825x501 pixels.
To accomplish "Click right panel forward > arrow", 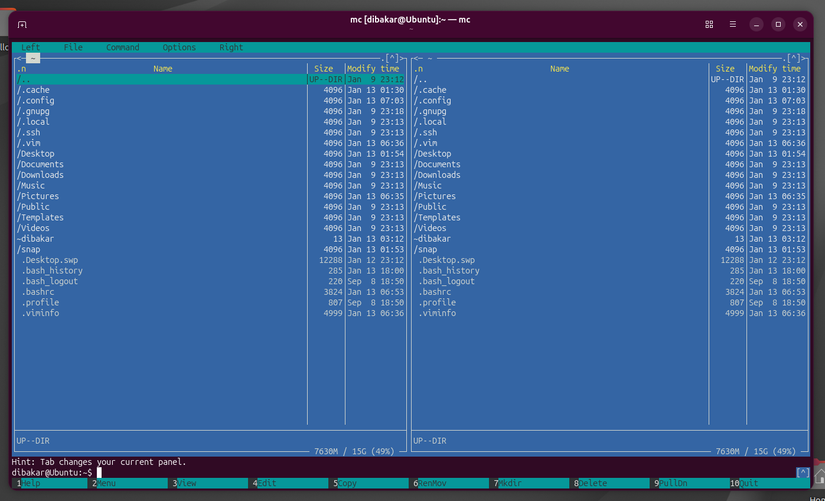I will tap(804, 58).
